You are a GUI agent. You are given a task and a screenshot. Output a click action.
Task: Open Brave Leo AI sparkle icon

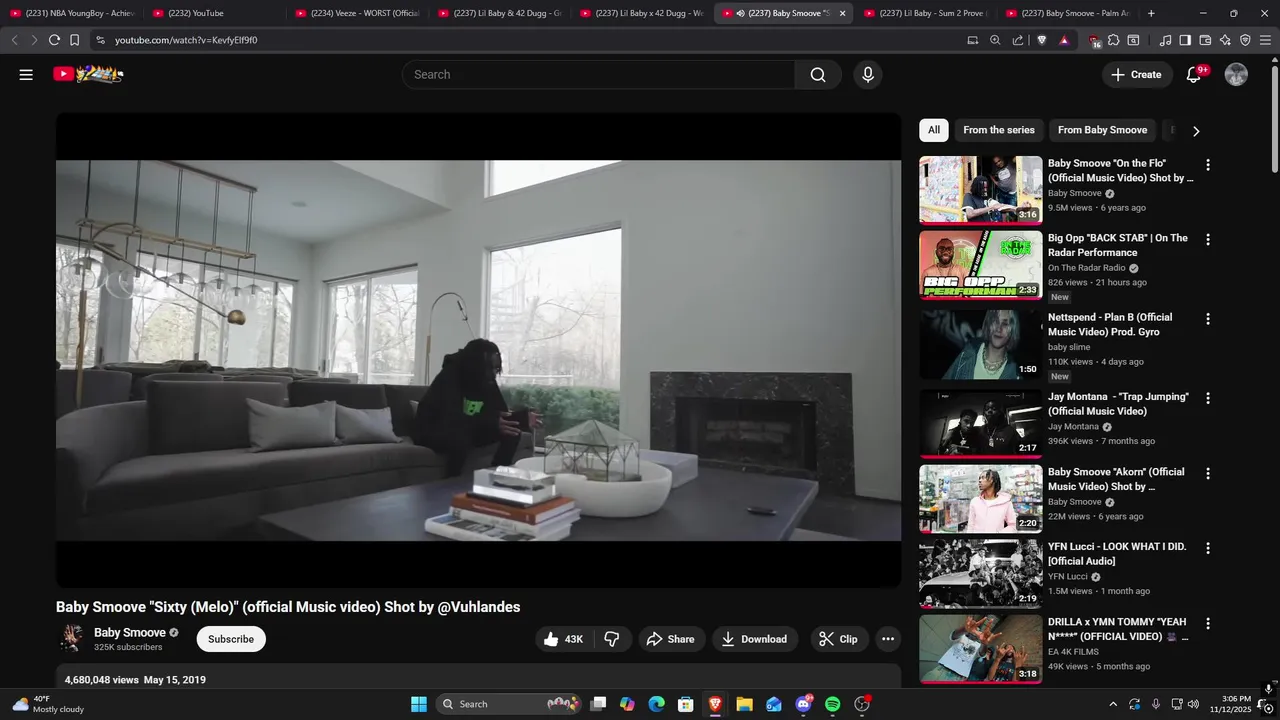tap(1225, 40)
